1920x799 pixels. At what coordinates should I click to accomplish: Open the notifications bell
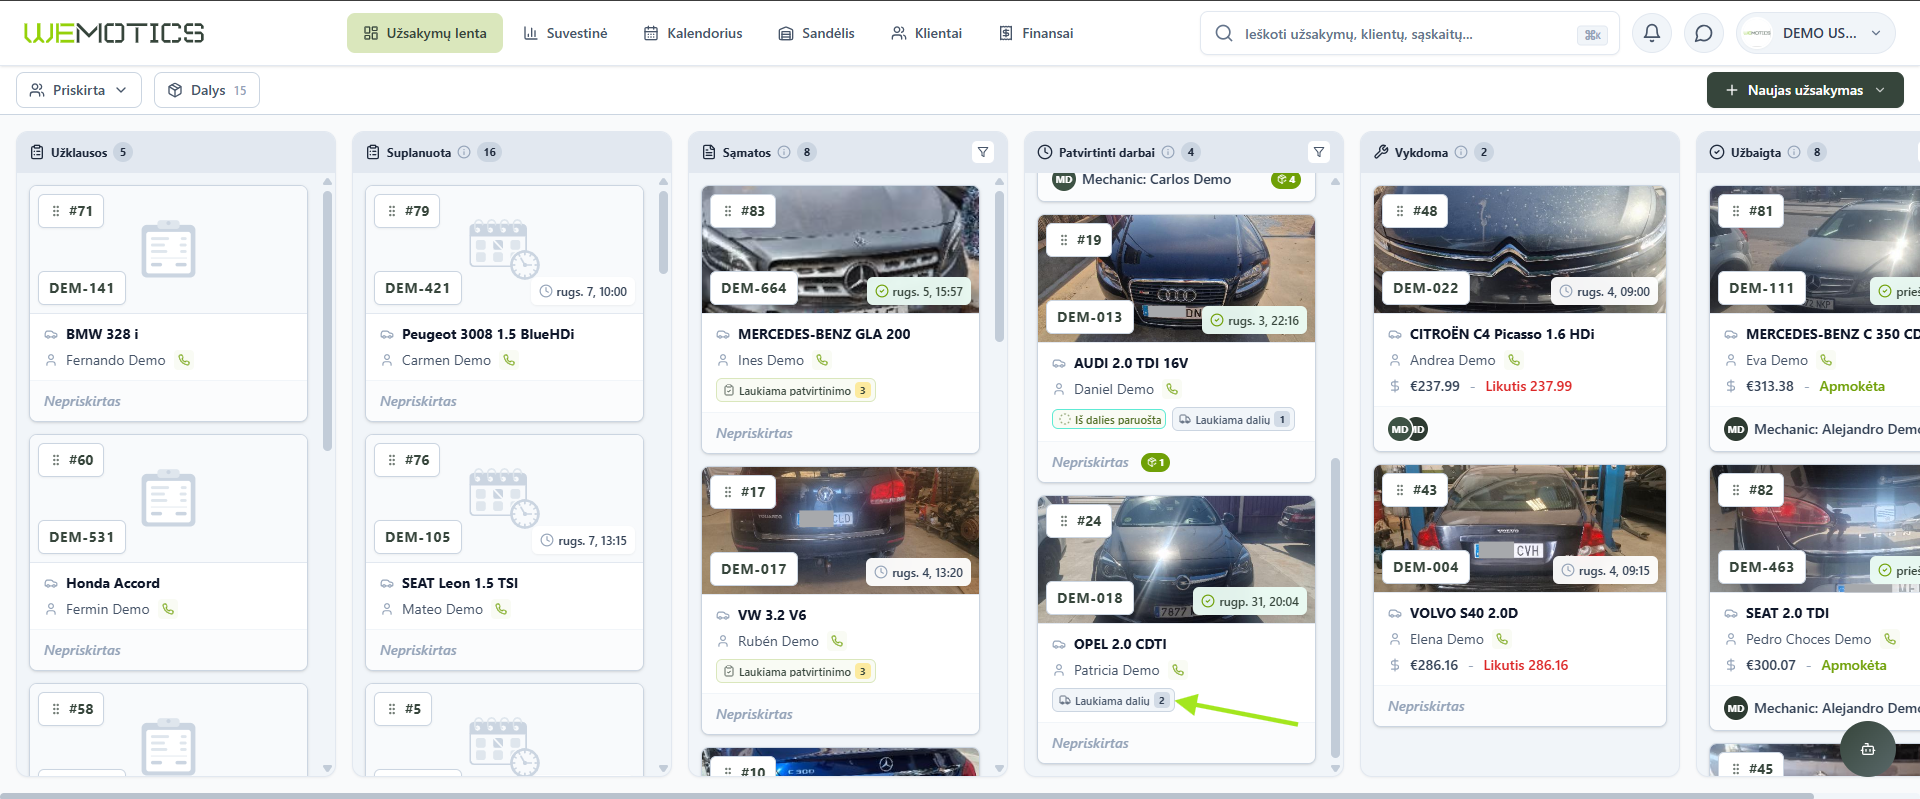click(1652, 33)
